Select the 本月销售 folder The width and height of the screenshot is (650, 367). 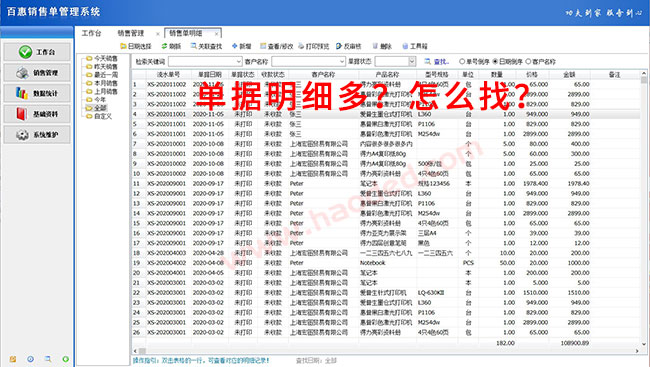[102, 83]
